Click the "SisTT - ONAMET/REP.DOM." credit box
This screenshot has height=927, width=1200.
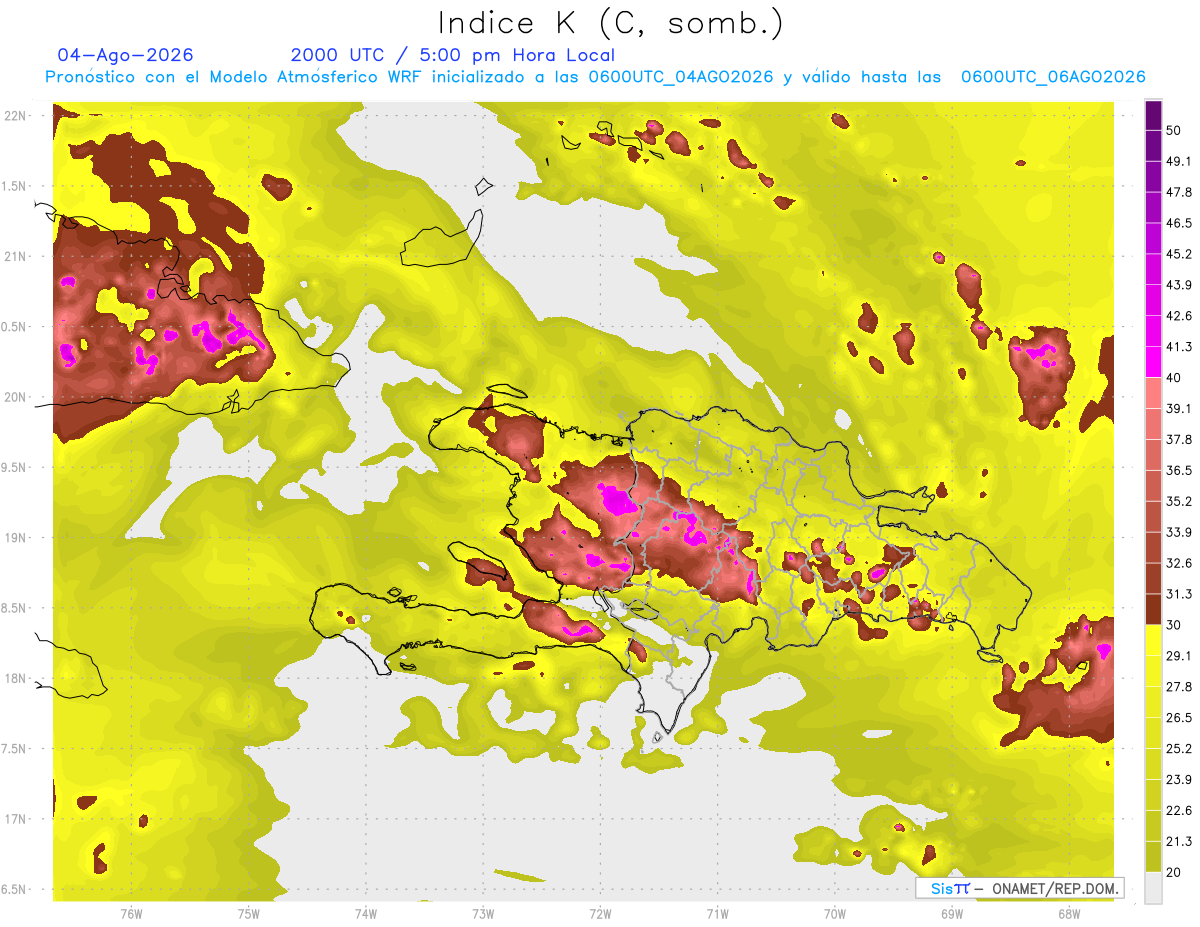pos(1020,888)
